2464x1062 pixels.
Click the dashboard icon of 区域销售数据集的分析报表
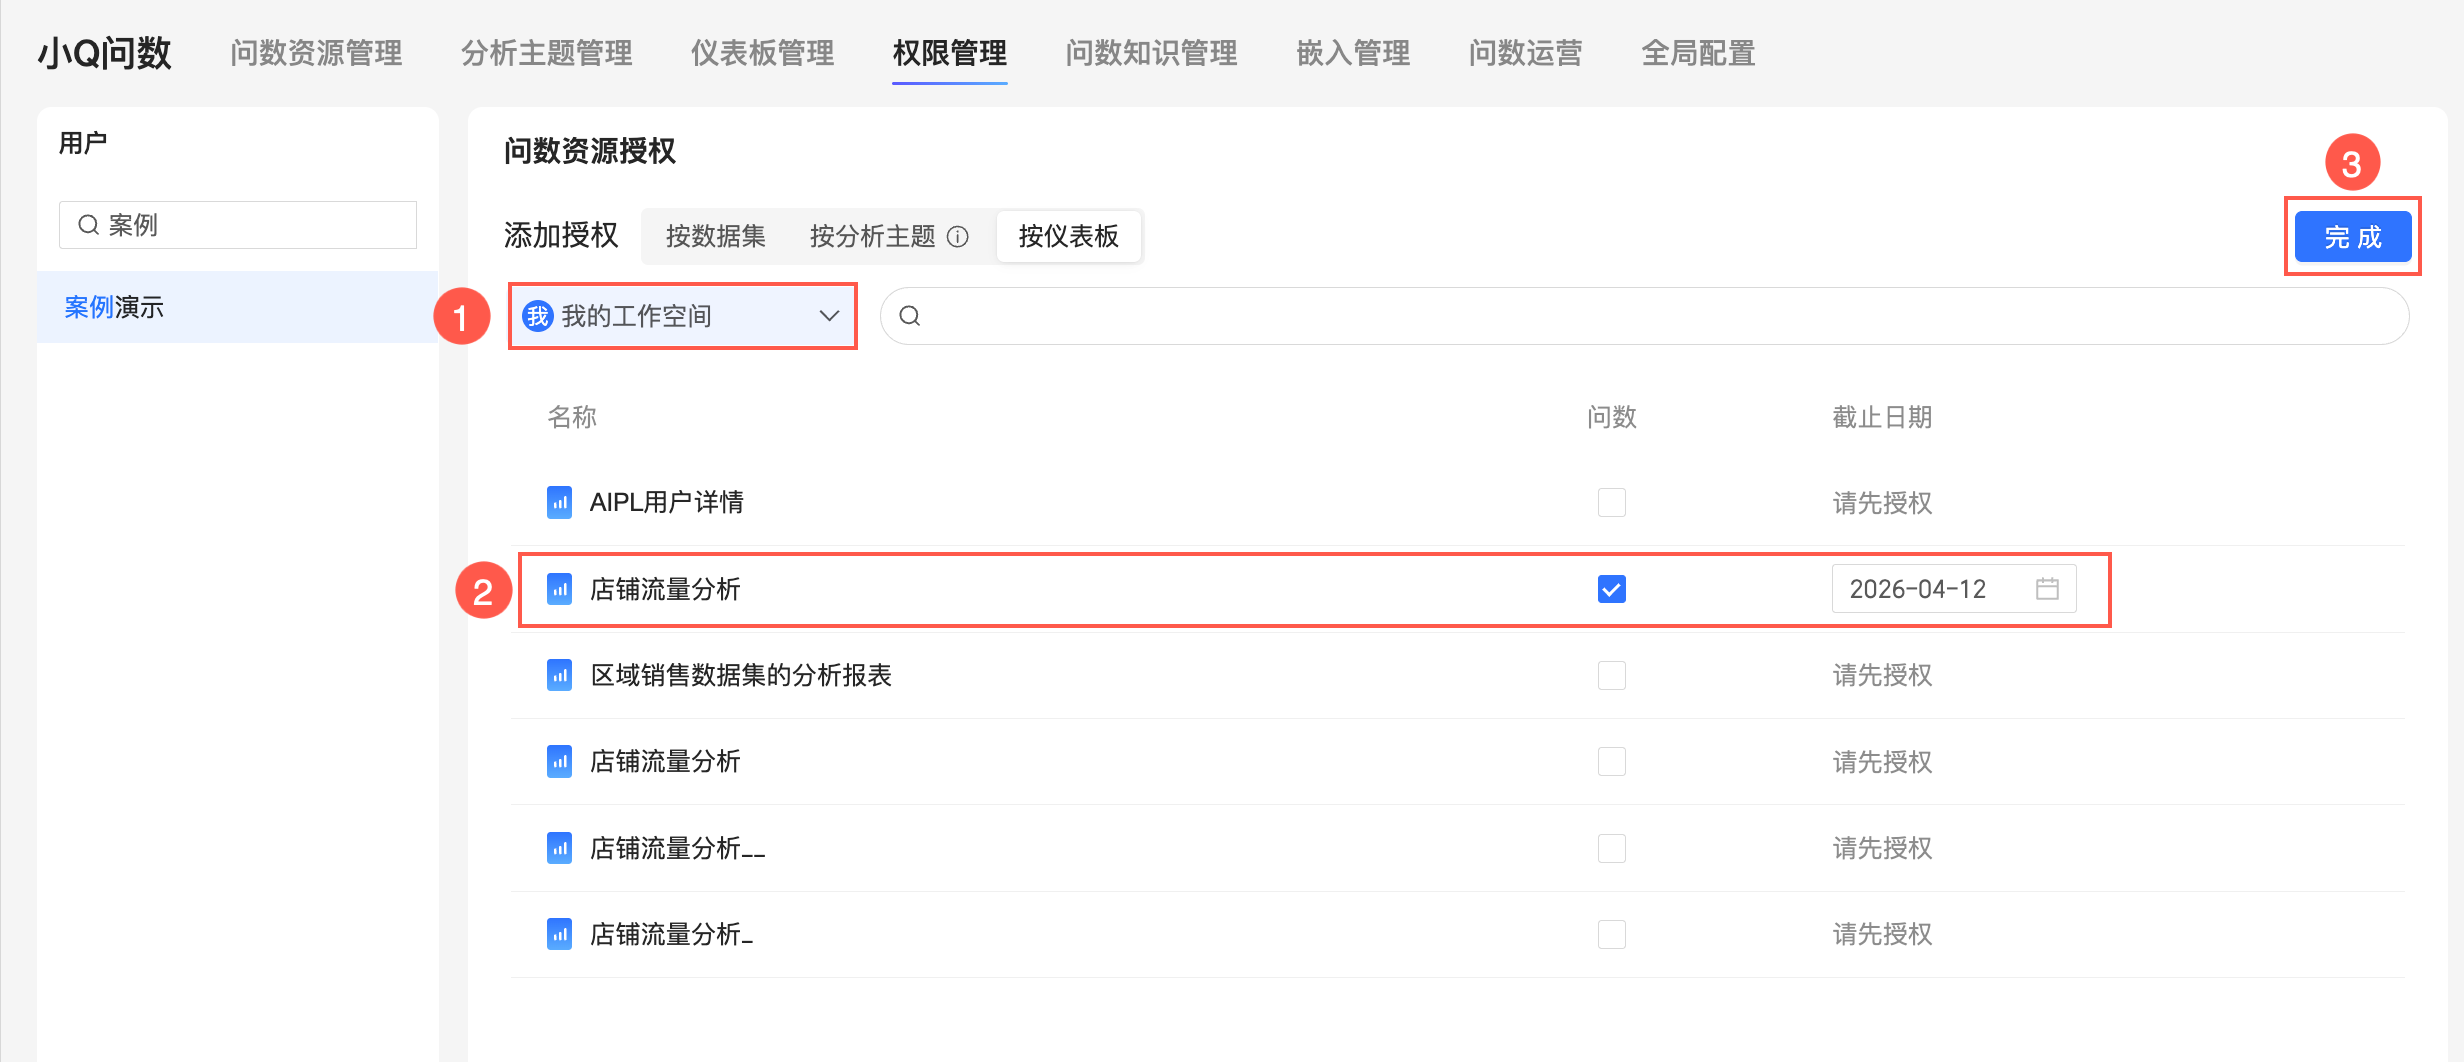tap(559, 675)
